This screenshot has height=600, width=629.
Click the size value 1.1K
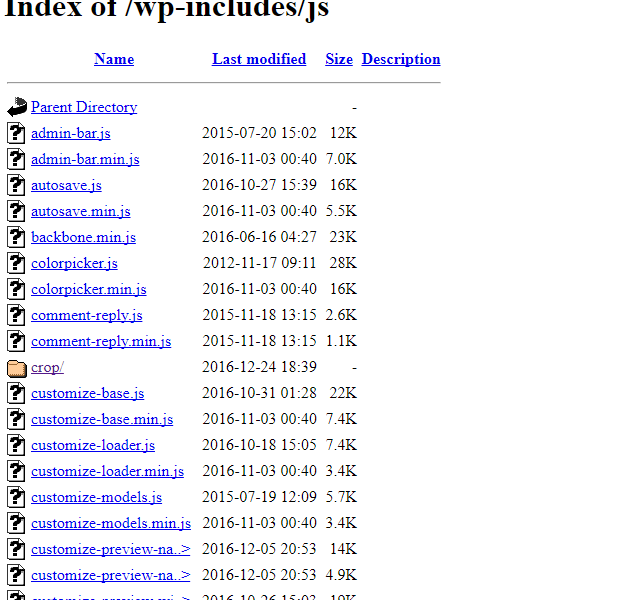click(x=341, y=341)
